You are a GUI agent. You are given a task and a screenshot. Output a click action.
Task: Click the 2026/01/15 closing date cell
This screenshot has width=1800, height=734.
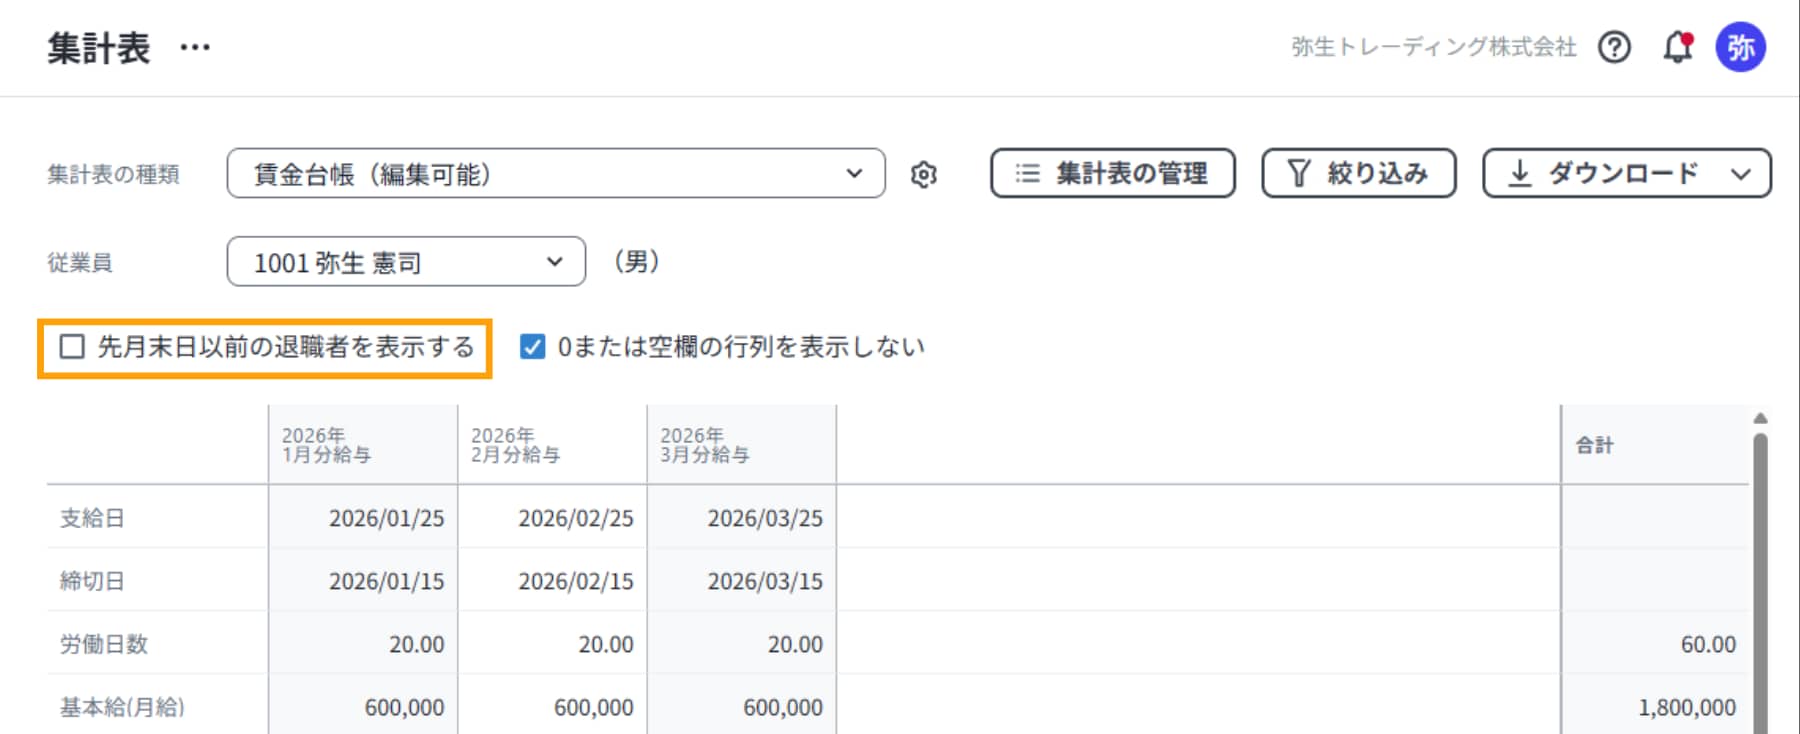[363, 581]
